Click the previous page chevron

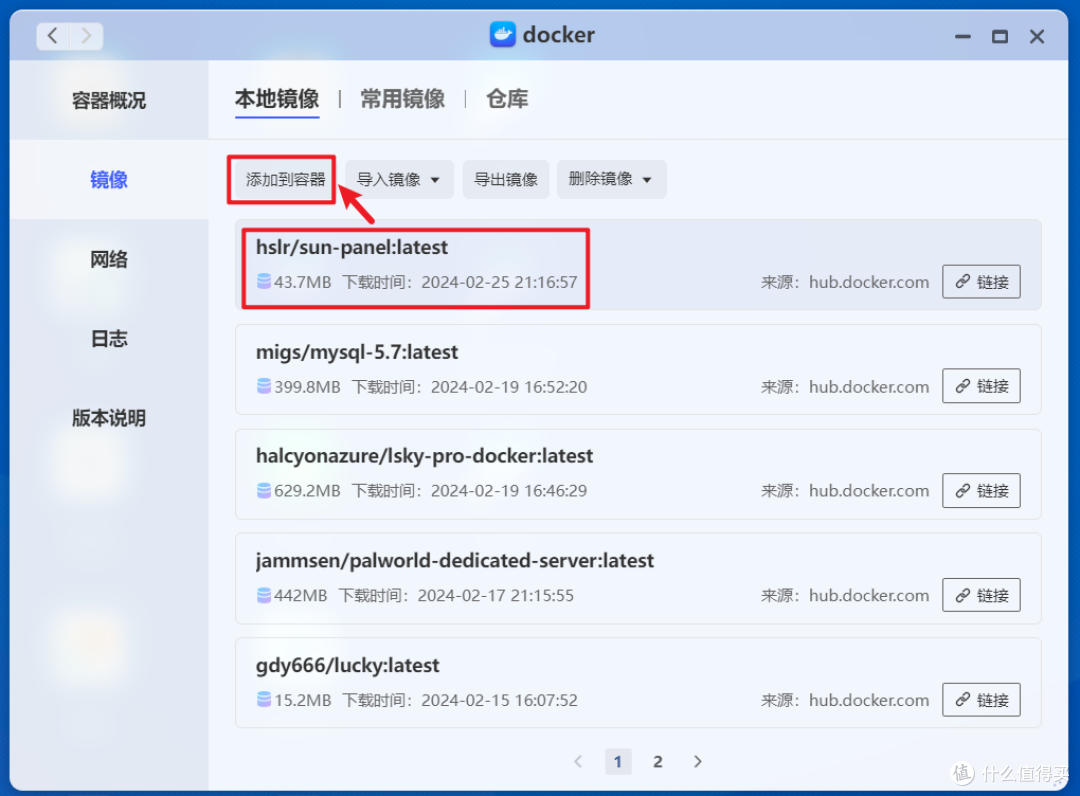pos(578,761)
